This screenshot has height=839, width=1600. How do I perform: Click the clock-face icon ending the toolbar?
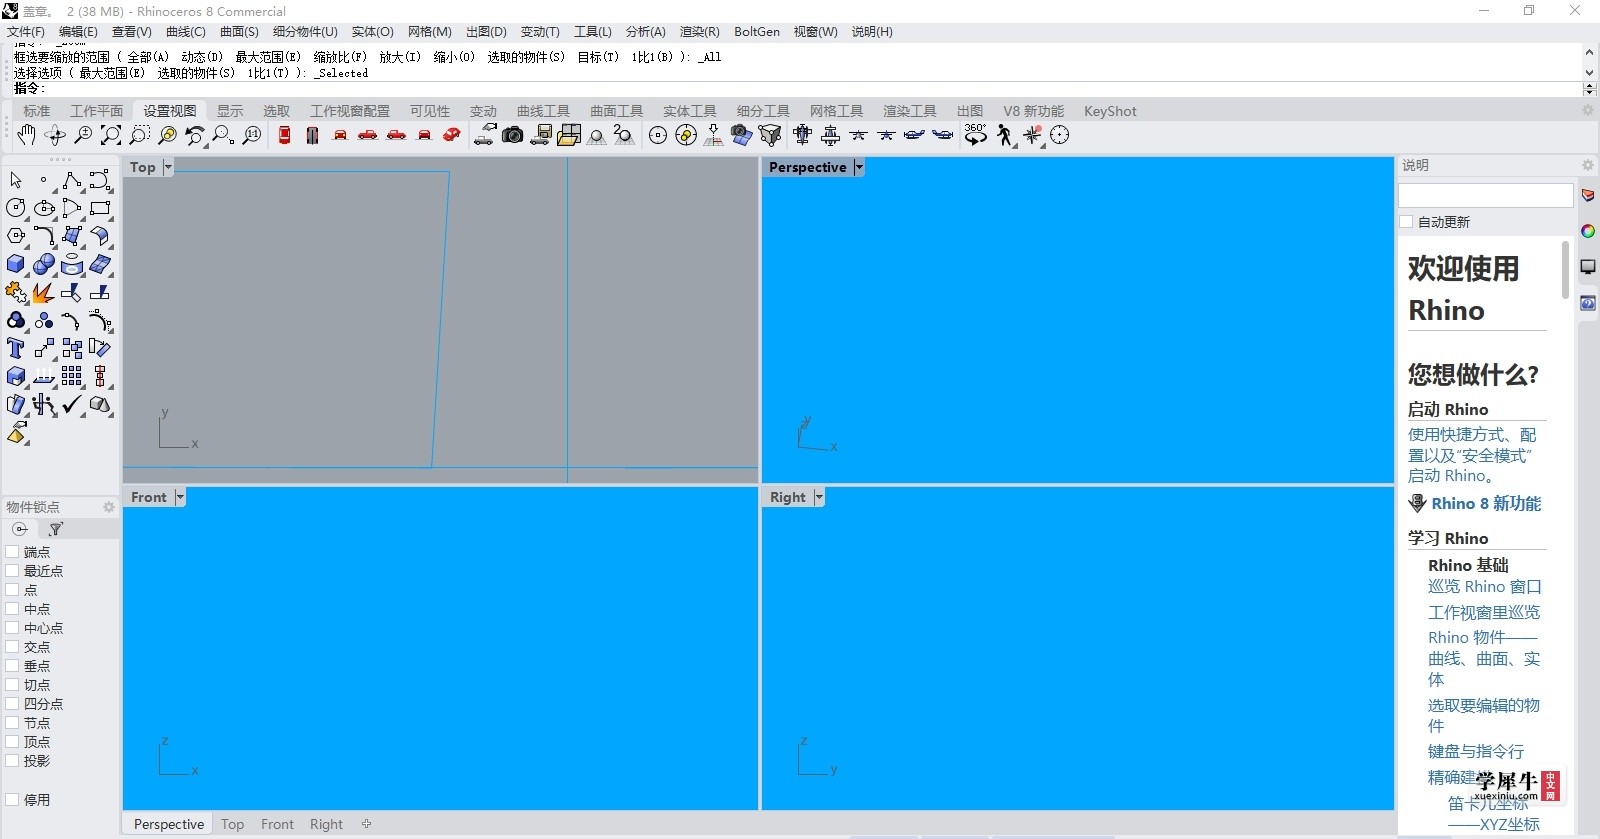pos(1060,135)
